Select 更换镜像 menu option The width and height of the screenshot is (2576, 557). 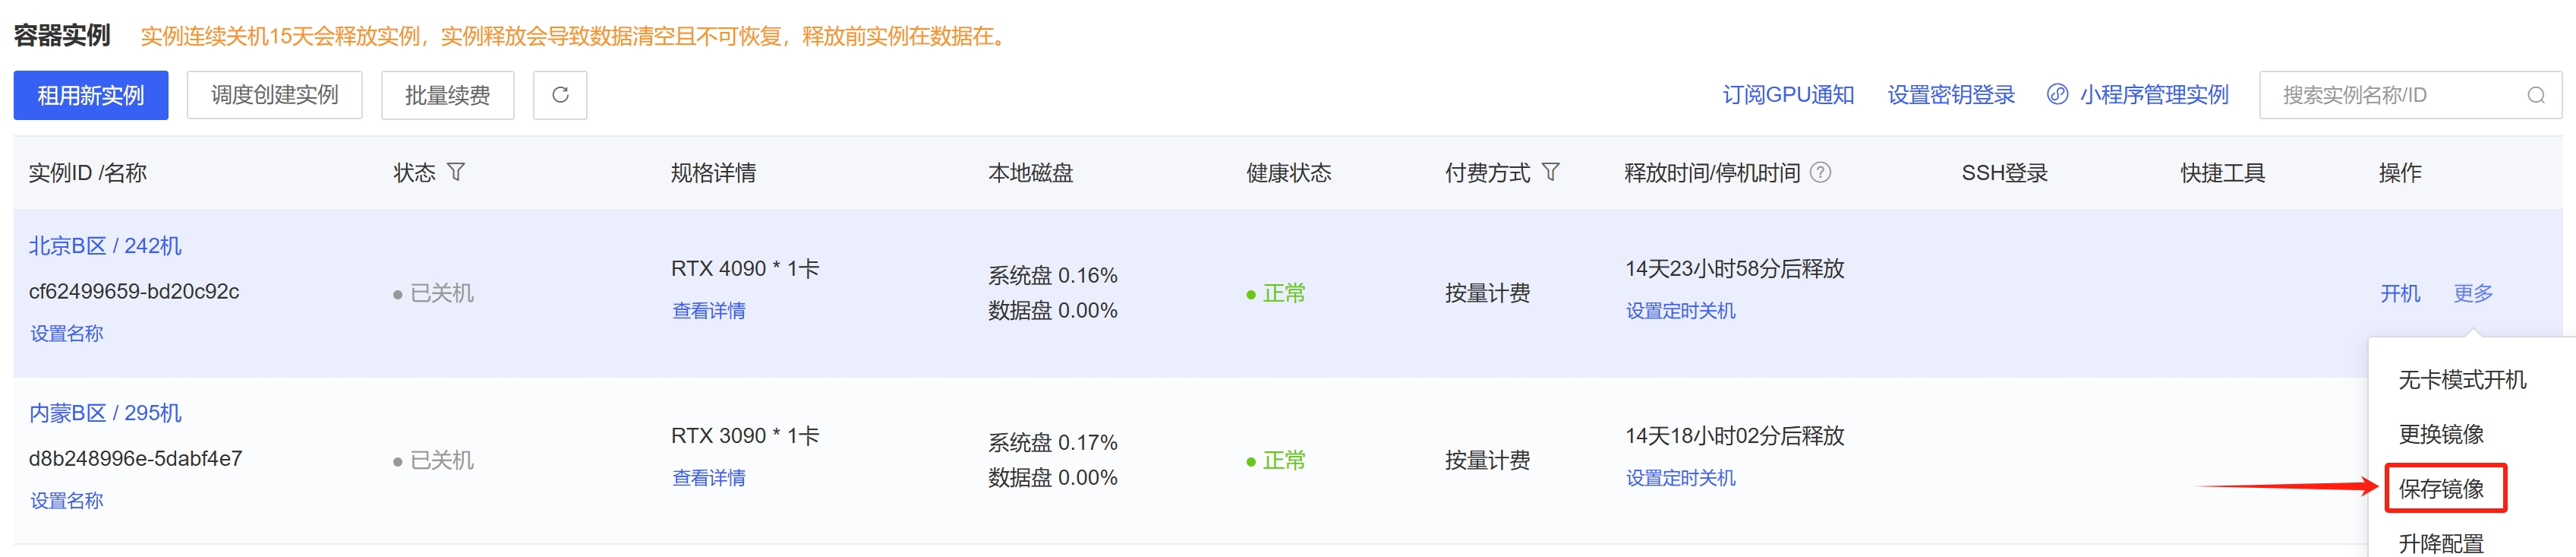(2441, 434)
